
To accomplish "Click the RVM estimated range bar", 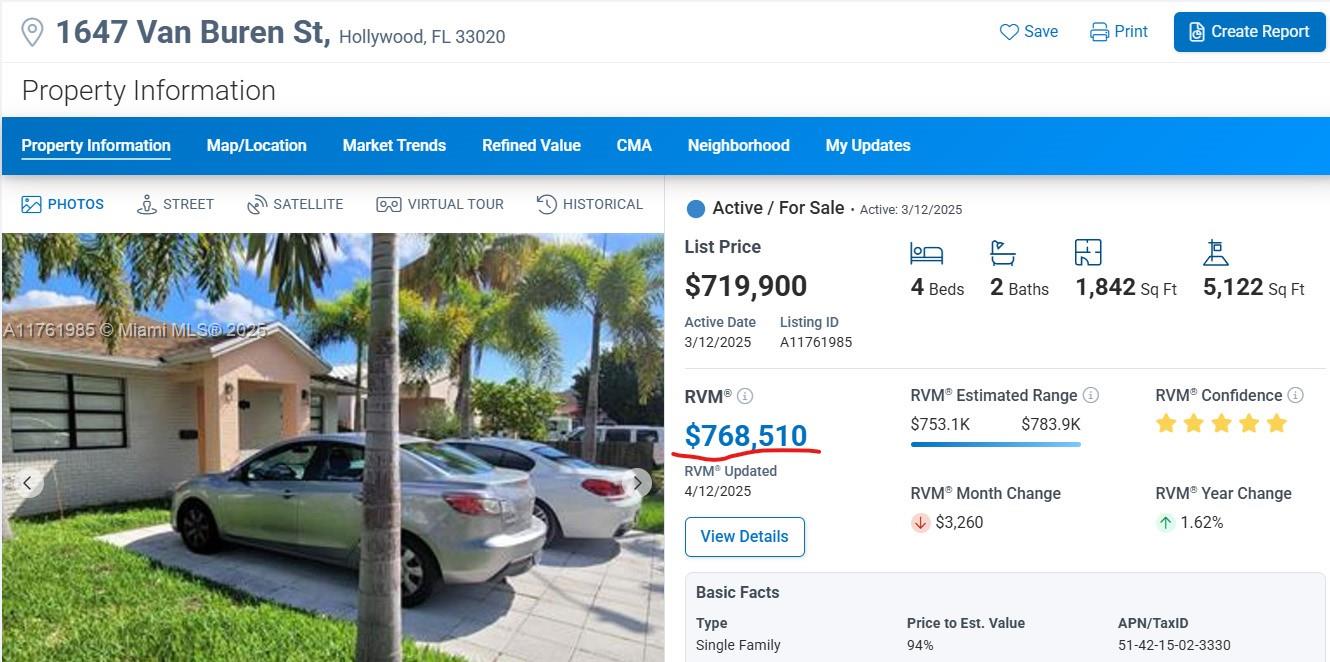I will click(x=995, y=444).
